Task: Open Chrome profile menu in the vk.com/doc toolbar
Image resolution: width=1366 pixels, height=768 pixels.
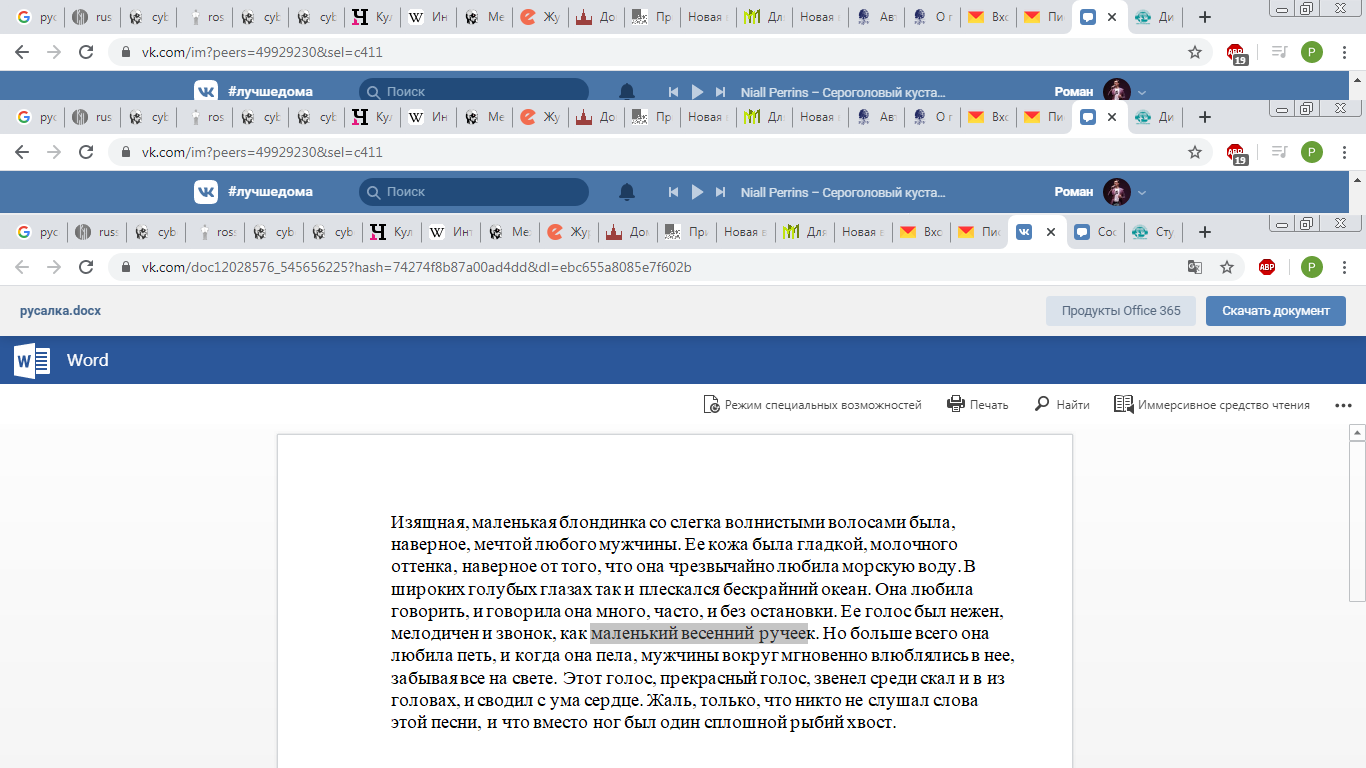Action: click(x=1311, y=267)
